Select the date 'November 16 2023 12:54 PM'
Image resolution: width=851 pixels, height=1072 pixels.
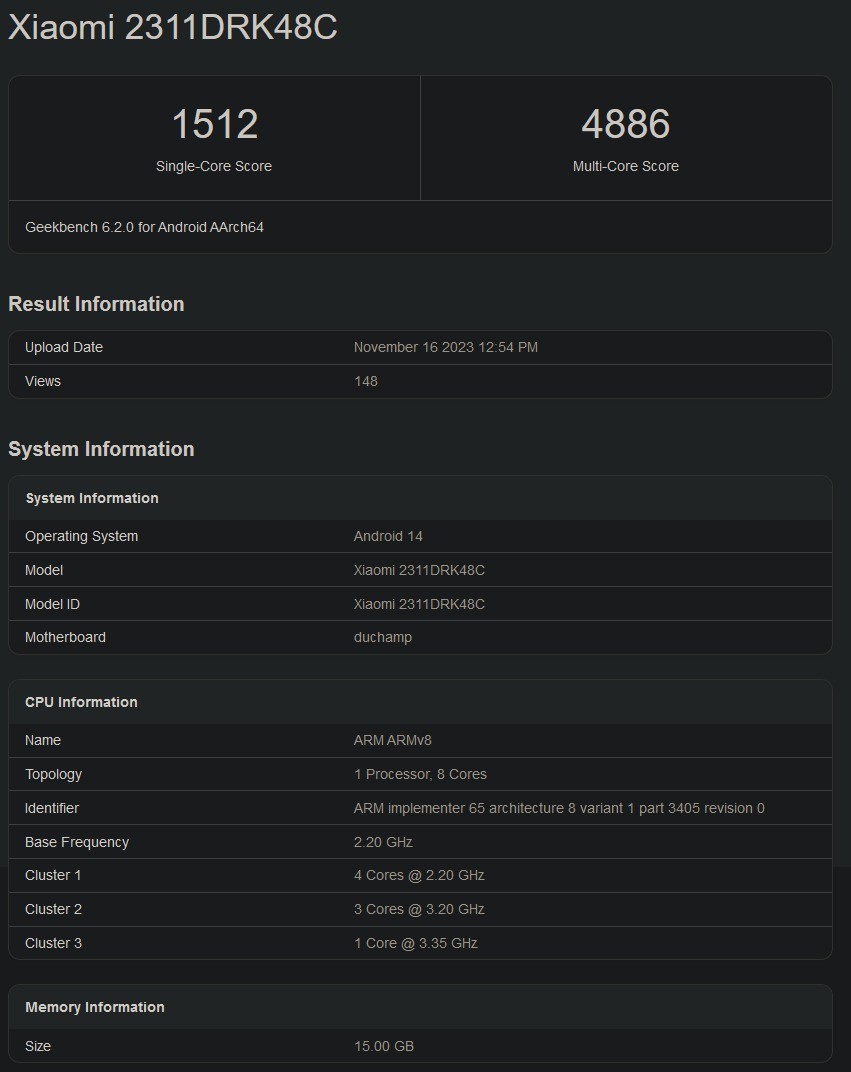click(x=446, y=347)
